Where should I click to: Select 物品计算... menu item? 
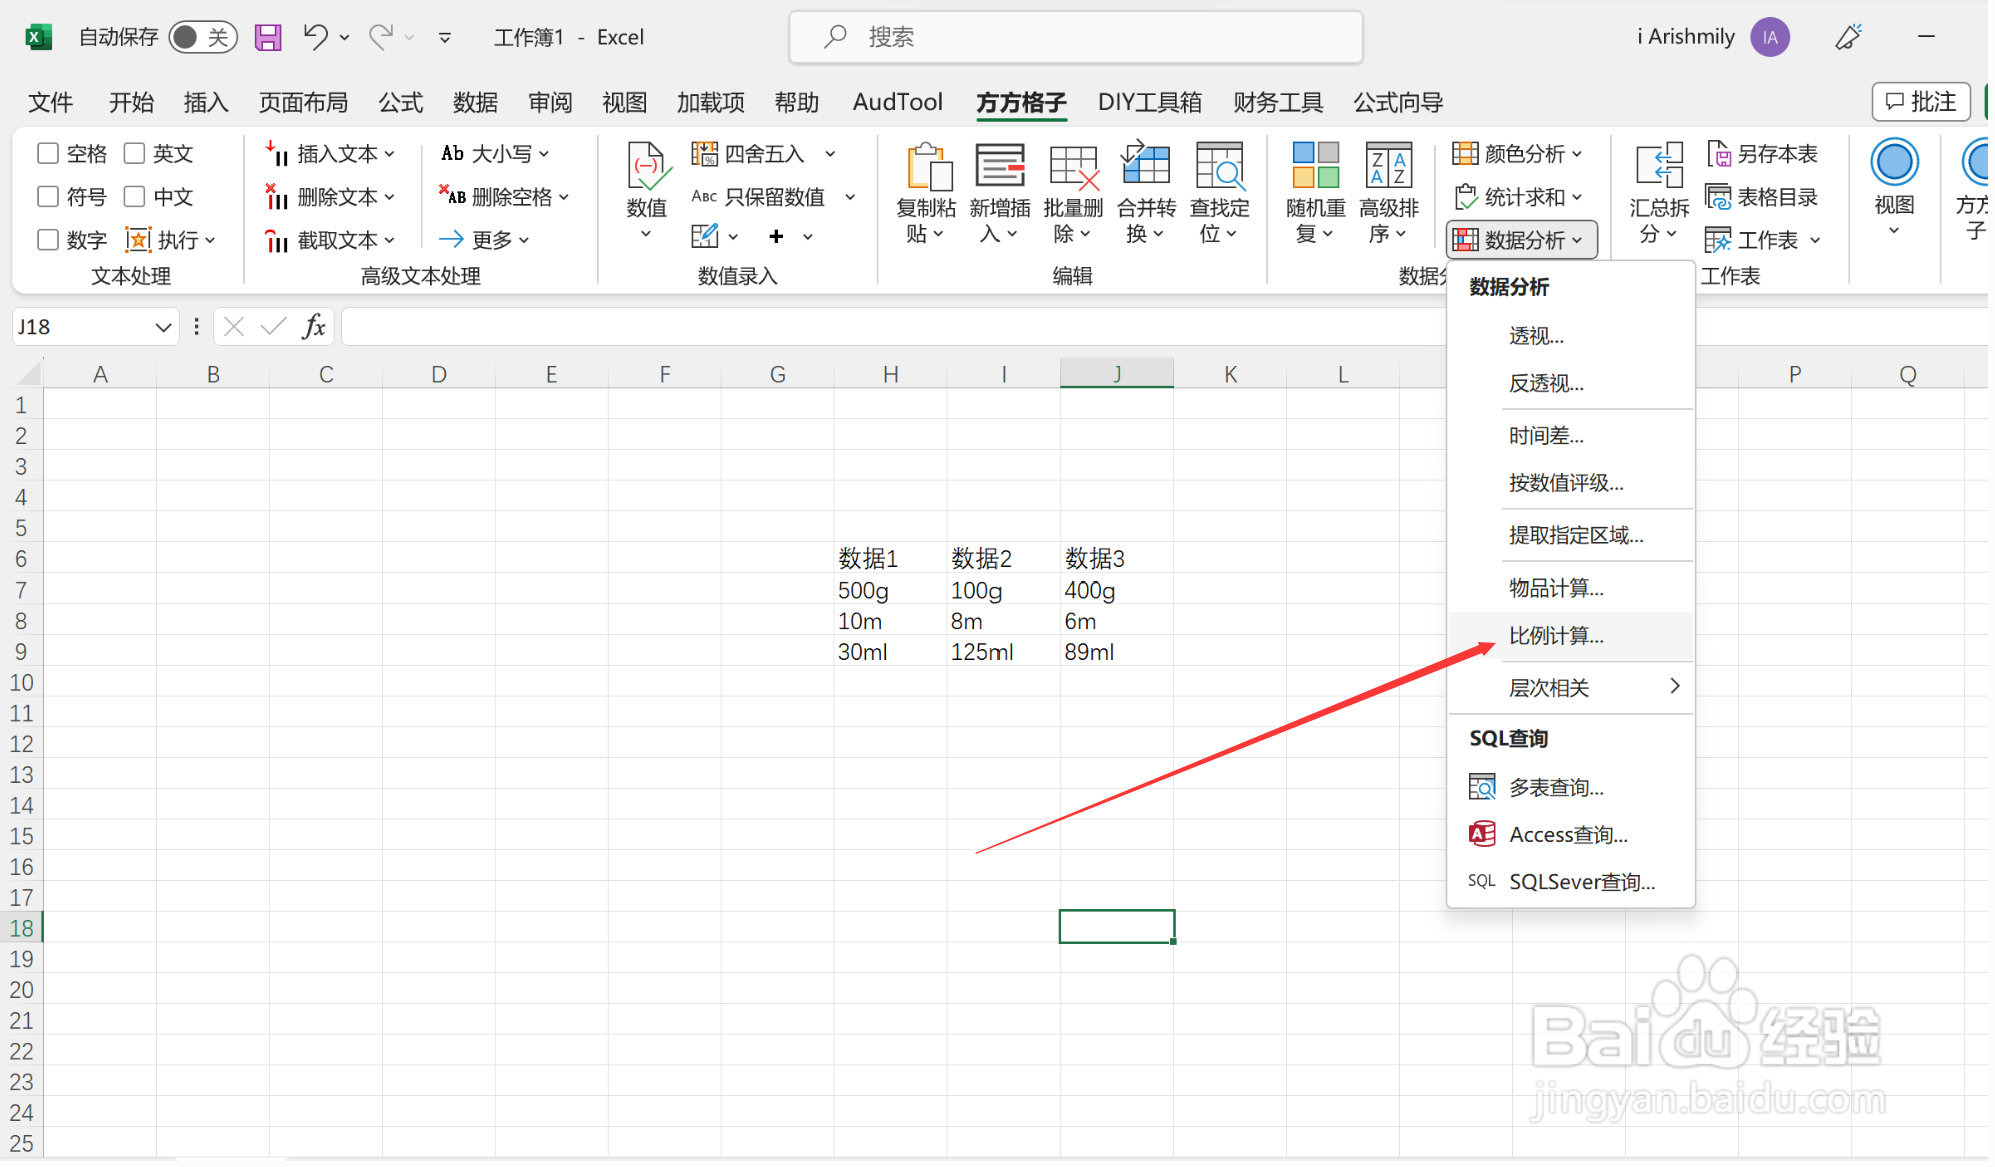click(1570, 588)
